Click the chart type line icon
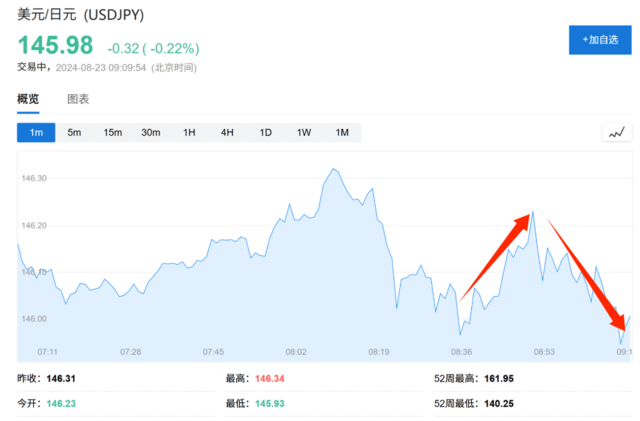 pyautogui.click(x=617, y=133)
